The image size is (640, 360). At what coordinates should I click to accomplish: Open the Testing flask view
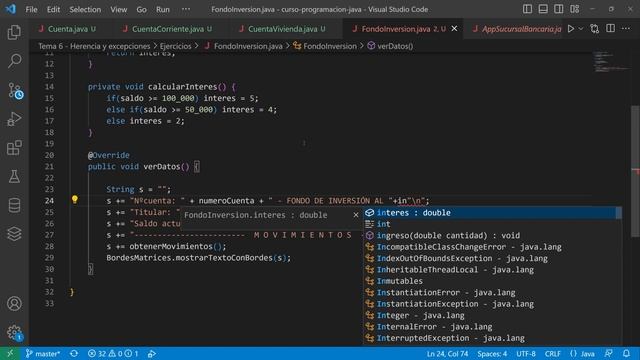click(x=14, y=176)
